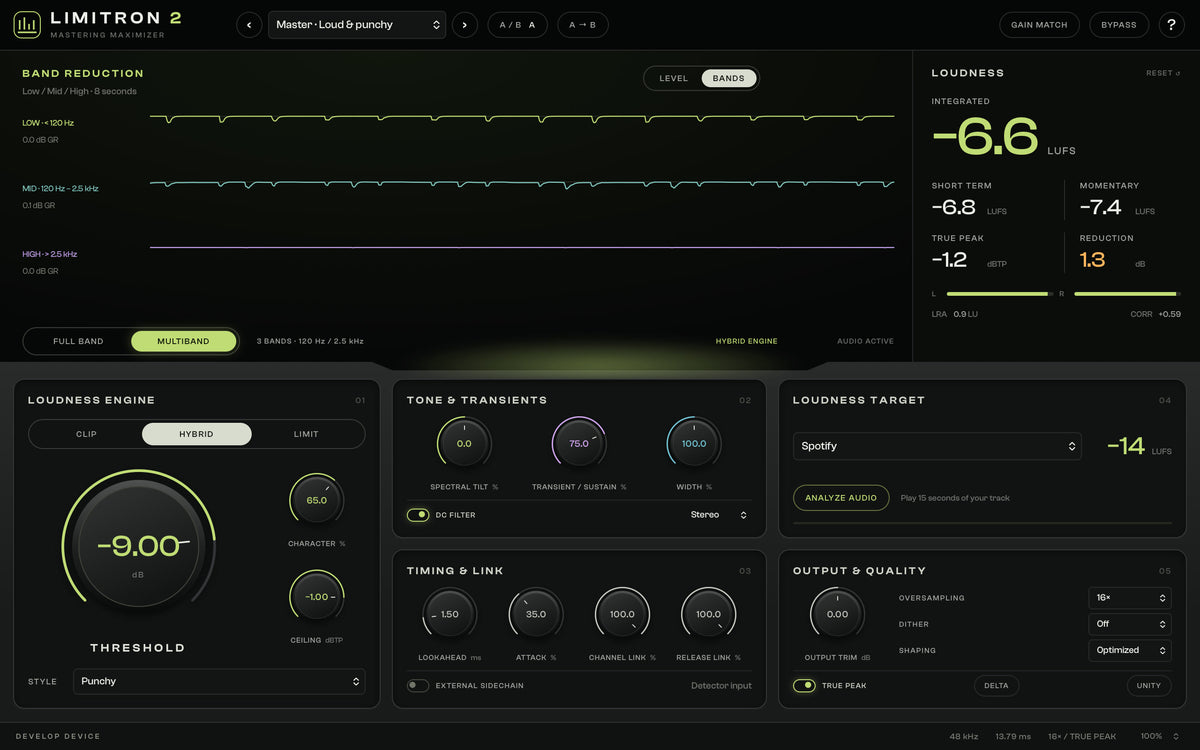Open the Spotify loudness target dropdown
Viewport: 1200px width, 750px height.
click(x=937, y=446)
